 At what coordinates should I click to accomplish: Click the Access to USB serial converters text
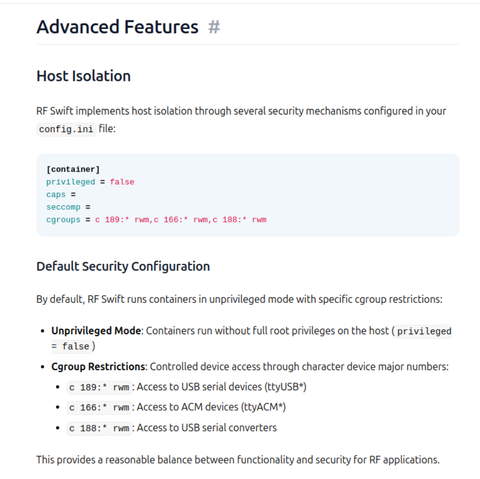click(x=207, y=428)
